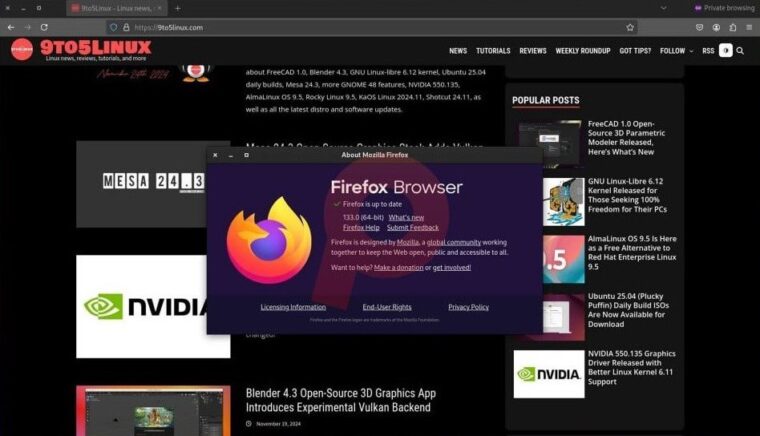Close the About Mozilla Firefox dialog
The height and width of the screenshot is (436, 760).
click(215, 155)
